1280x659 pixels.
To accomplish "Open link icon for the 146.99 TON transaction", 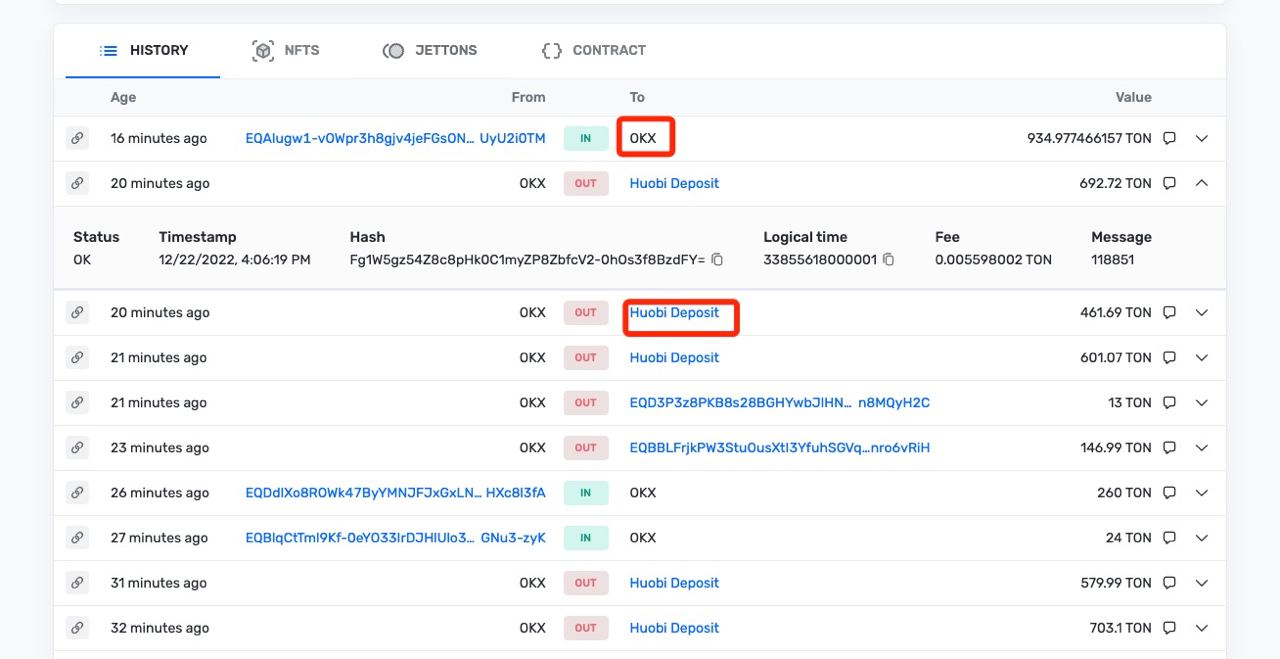I will click(x=77, y=448).
